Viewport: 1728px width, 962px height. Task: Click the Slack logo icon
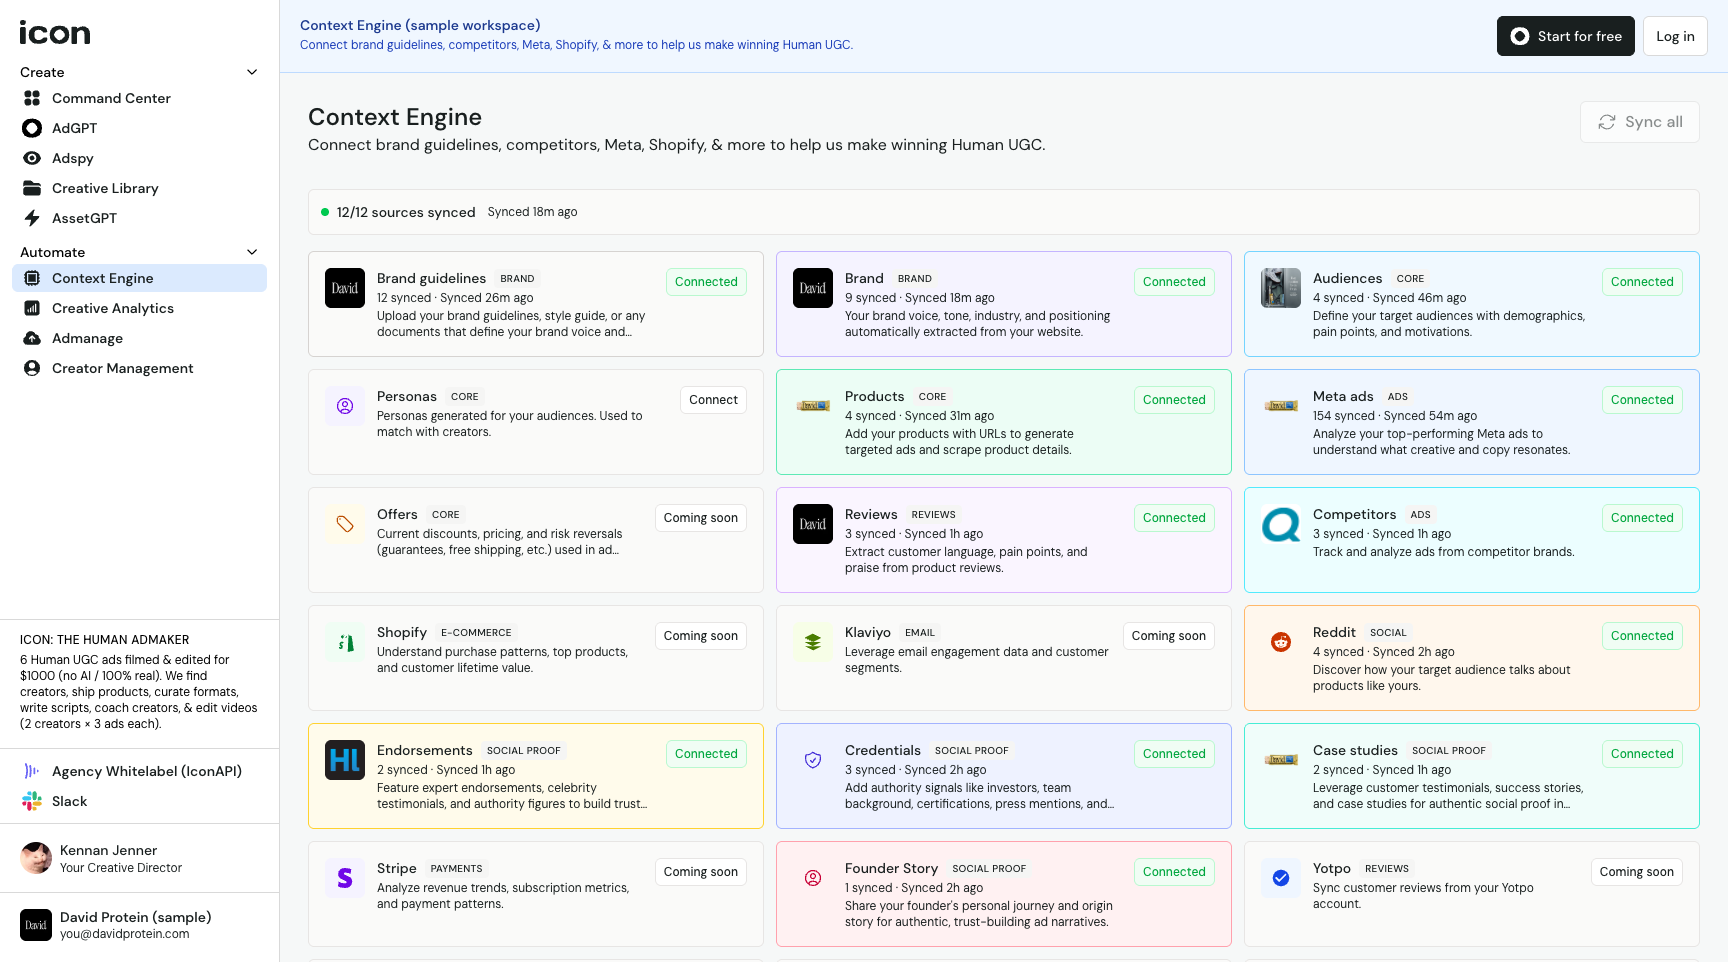point(32,801)
